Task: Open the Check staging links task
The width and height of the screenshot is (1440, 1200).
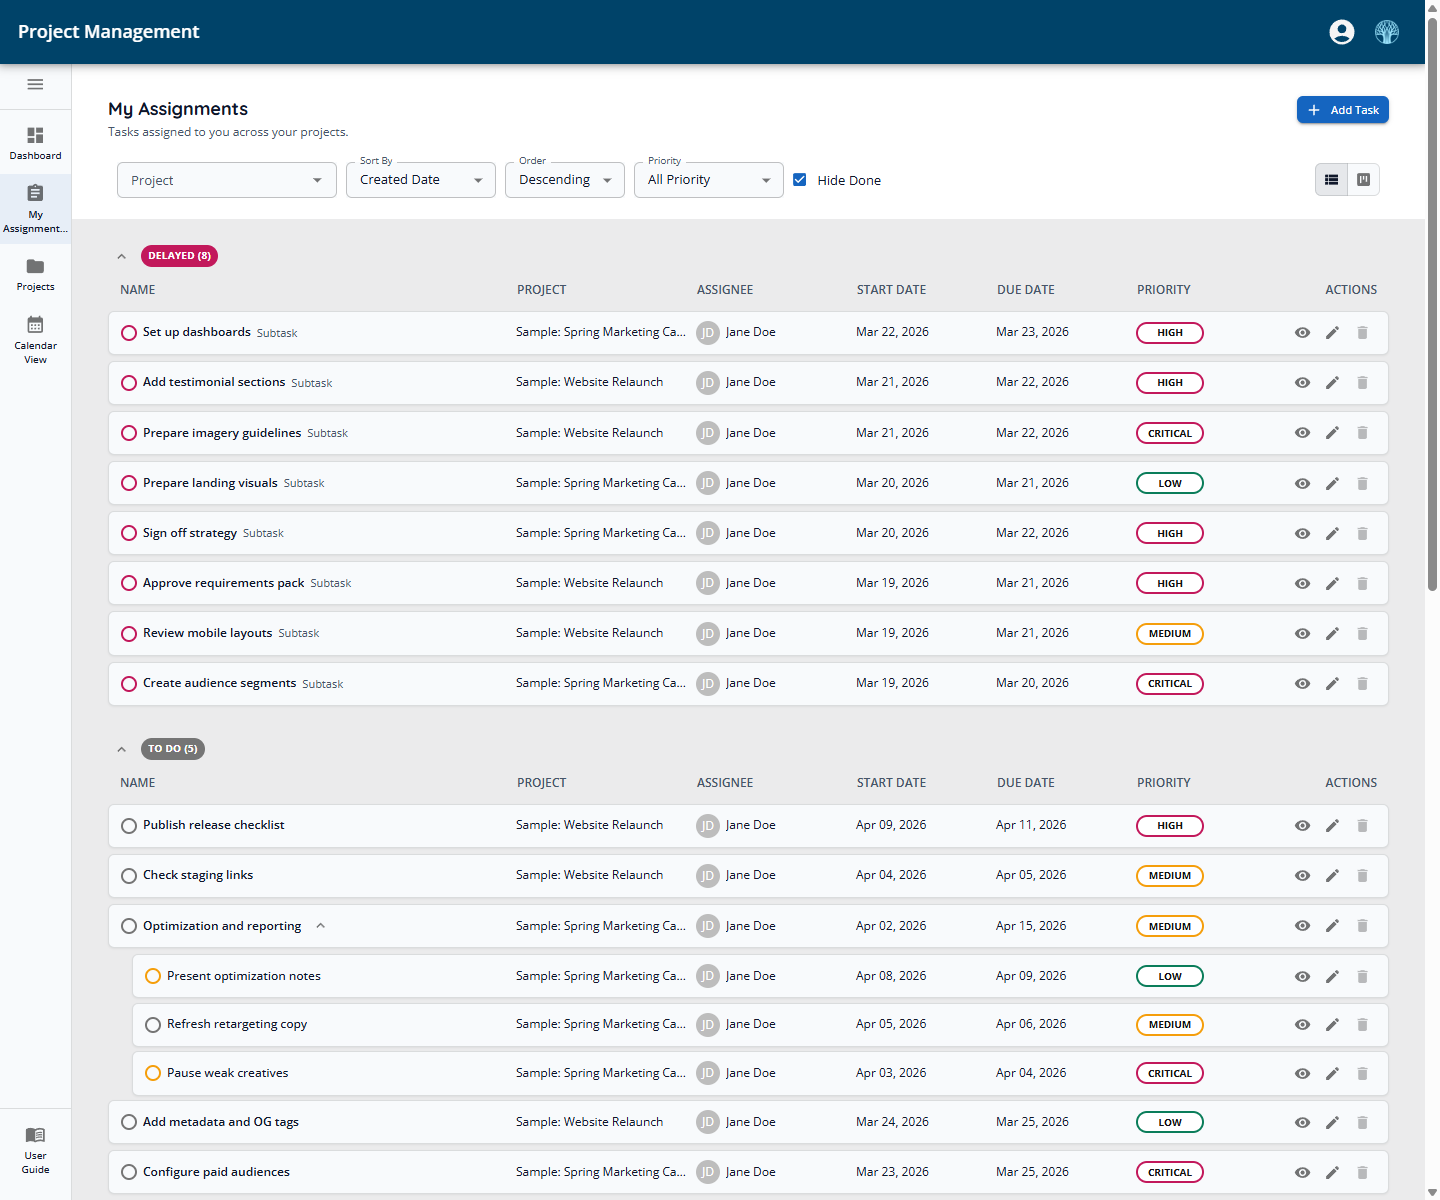Action: pos(198,875)
